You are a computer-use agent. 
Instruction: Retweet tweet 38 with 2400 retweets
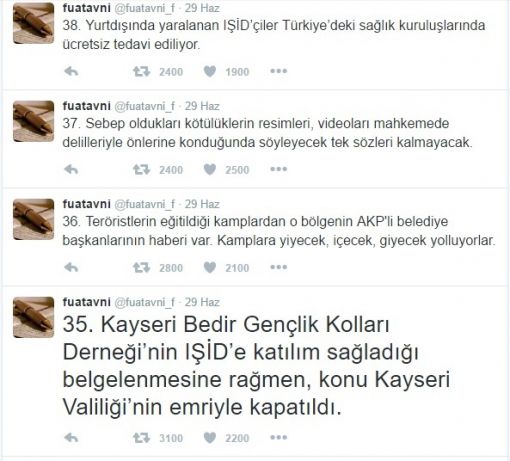(x=142, y=71)
